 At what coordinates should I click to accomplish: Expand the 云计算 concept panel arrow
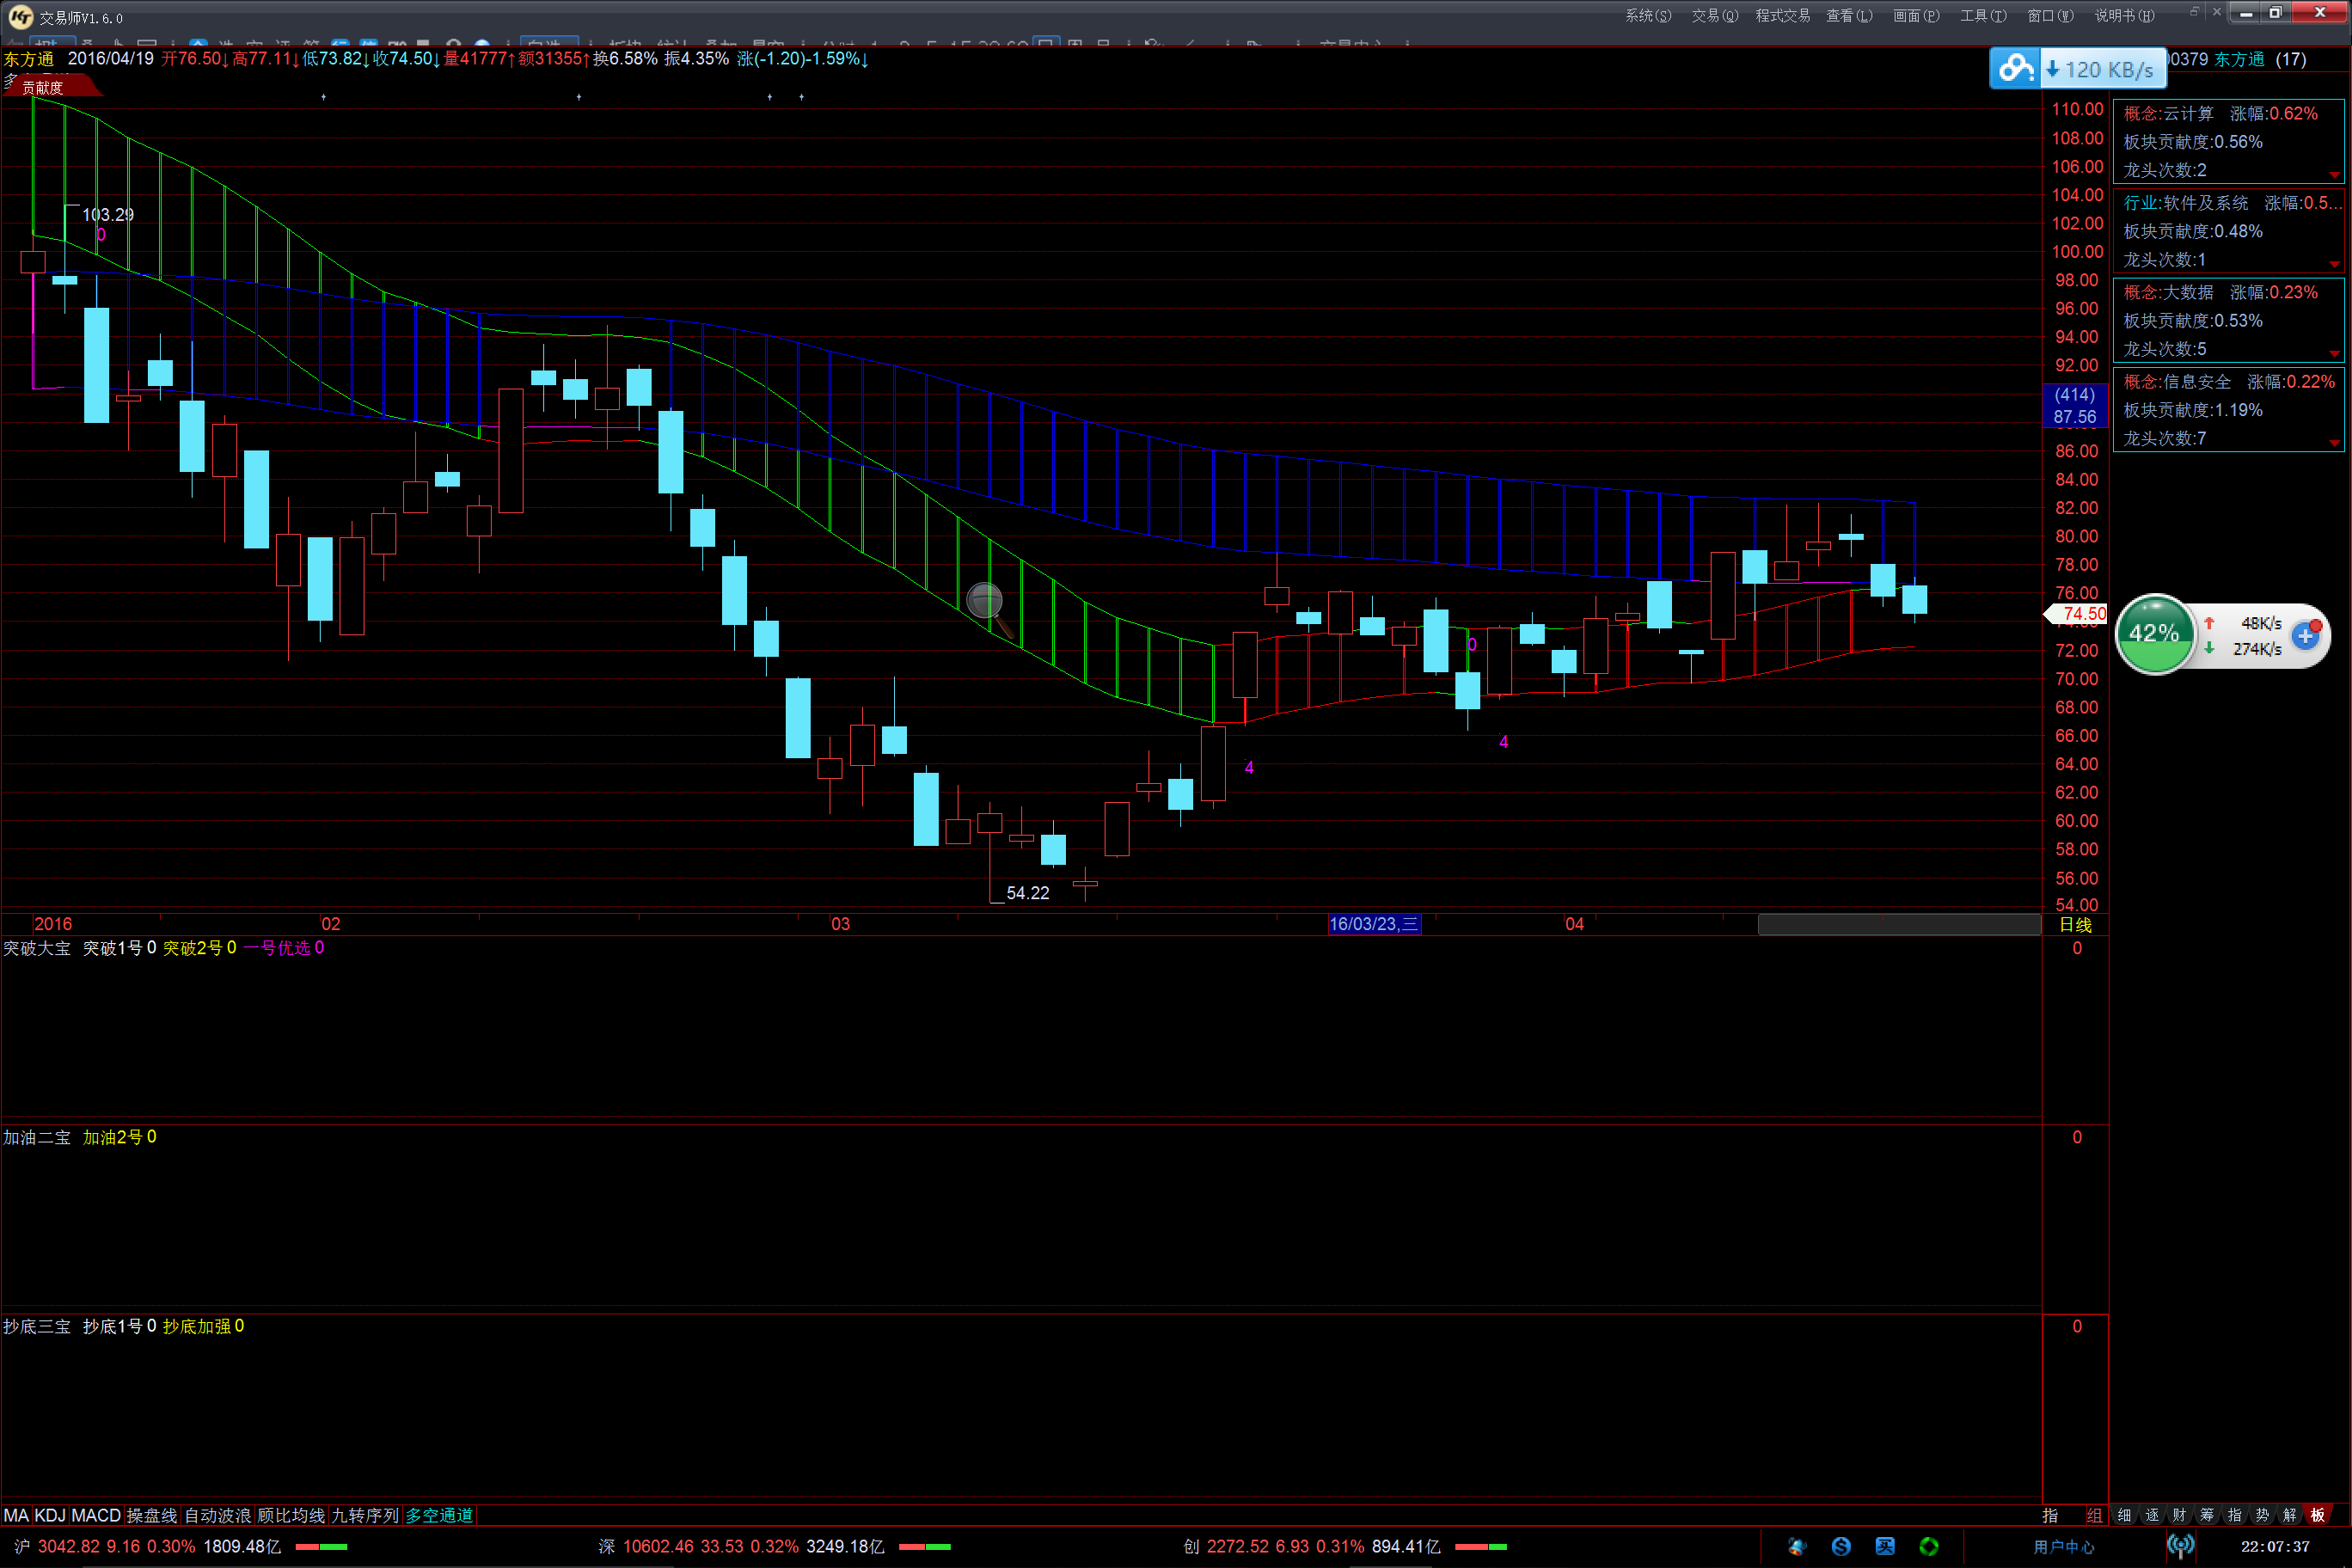pos(2334,175)
